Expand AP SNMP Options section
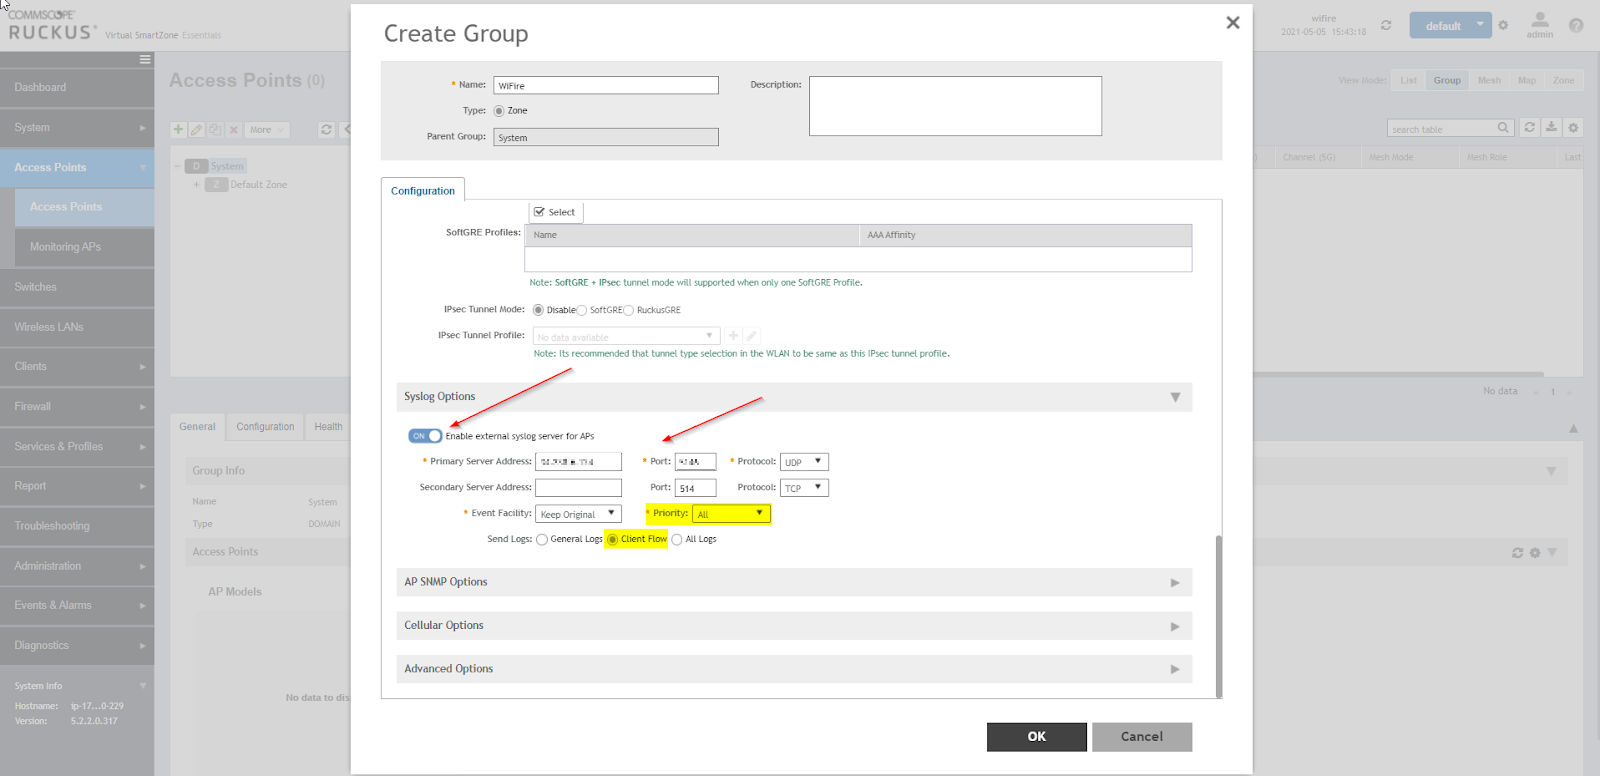The width and height of the screenshot is (1600, 776). coord(1175,582)
